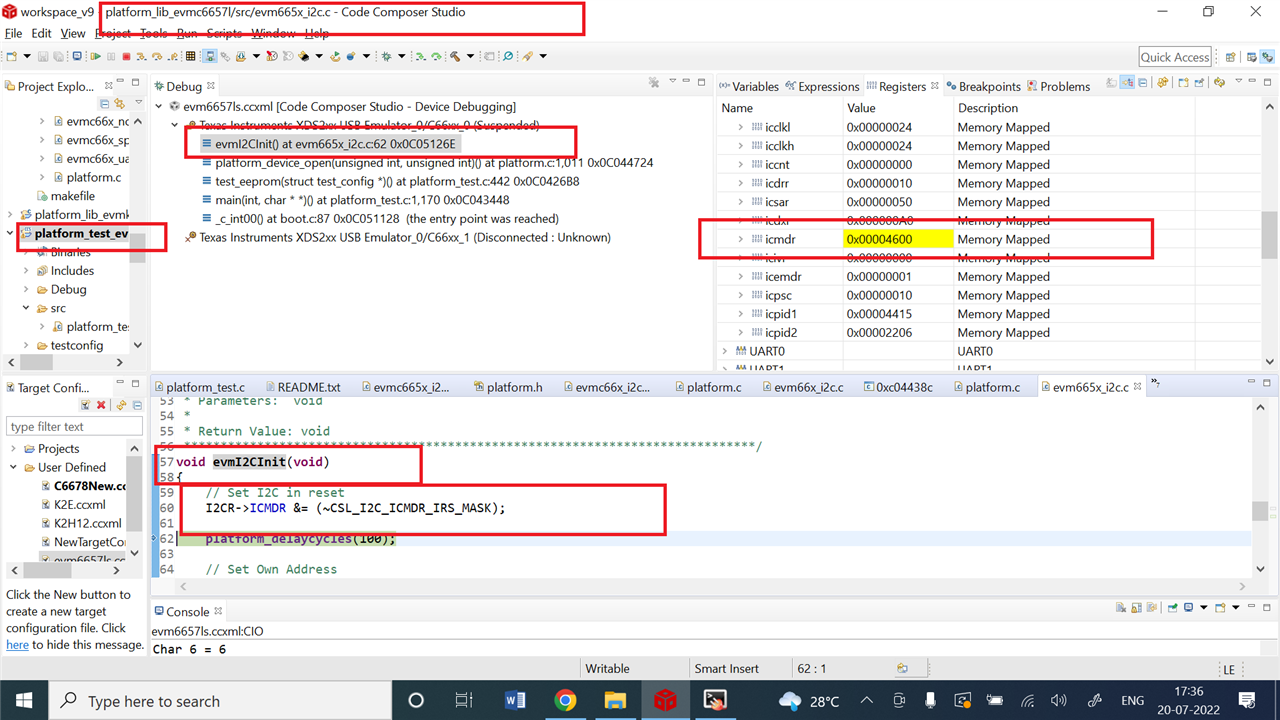The height and width of the screenshot is (720, 1280).
Task: Click the Step Into toolbar icon
Action: (141, 56)
